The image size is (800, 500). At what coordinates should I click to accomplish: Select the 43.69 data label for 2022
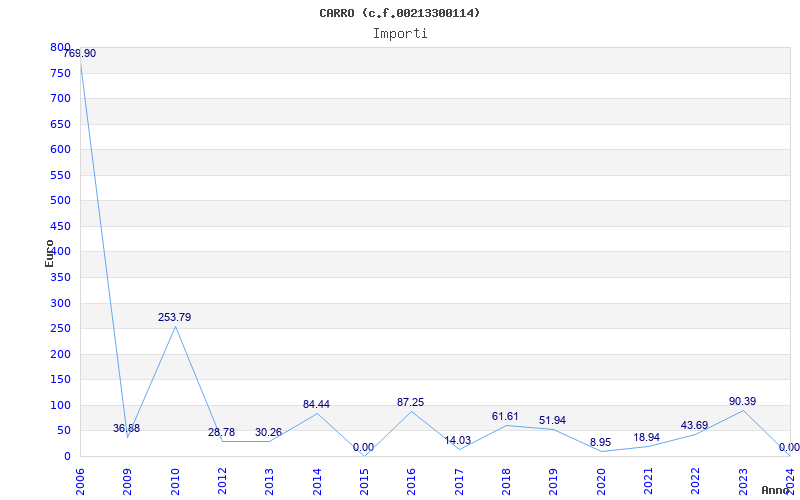[694, 426]
